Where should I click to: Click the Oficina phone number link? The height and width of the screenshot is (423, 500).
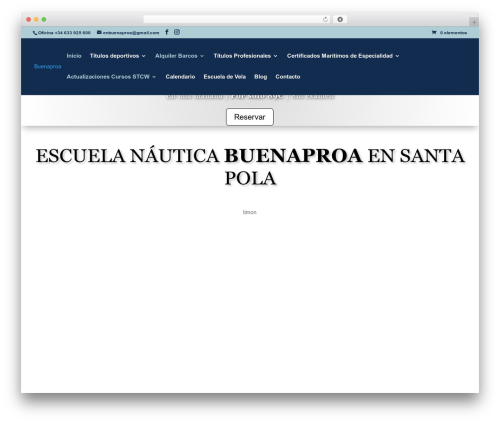click(64, 33)
